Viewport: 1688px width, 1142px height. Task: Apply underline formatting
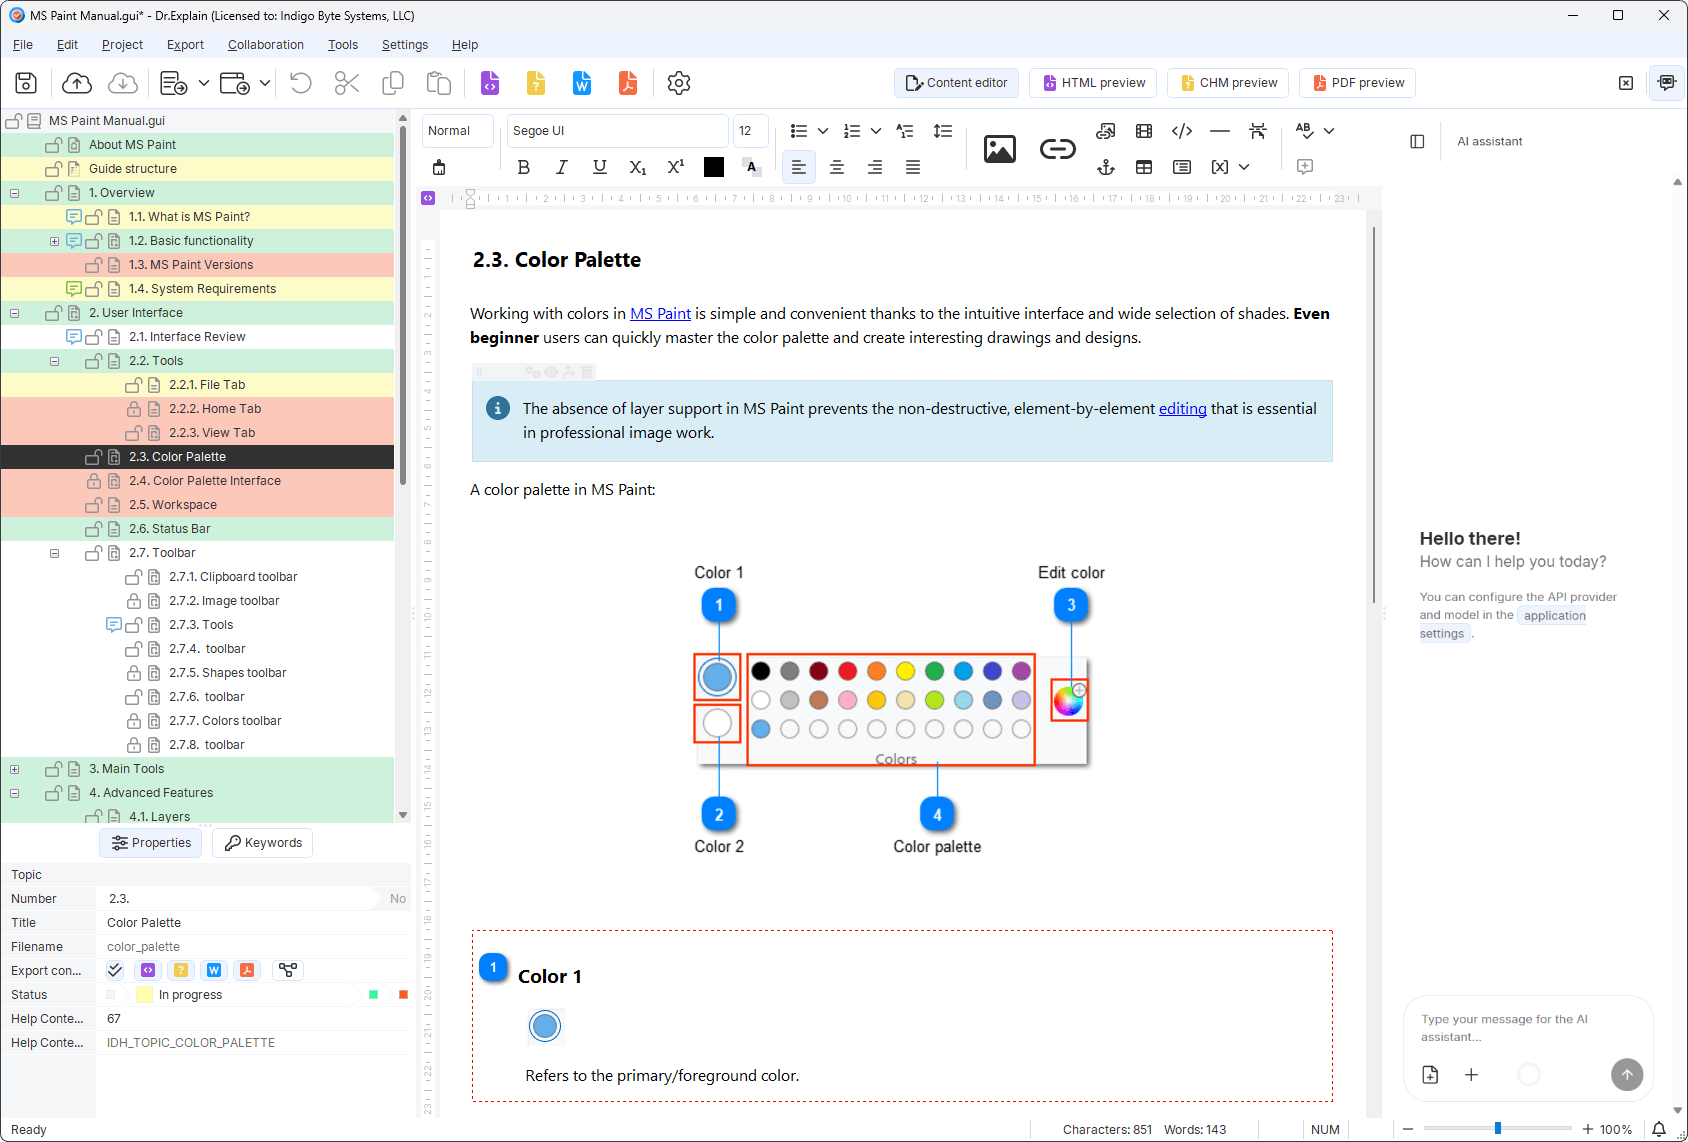[600, 167]
